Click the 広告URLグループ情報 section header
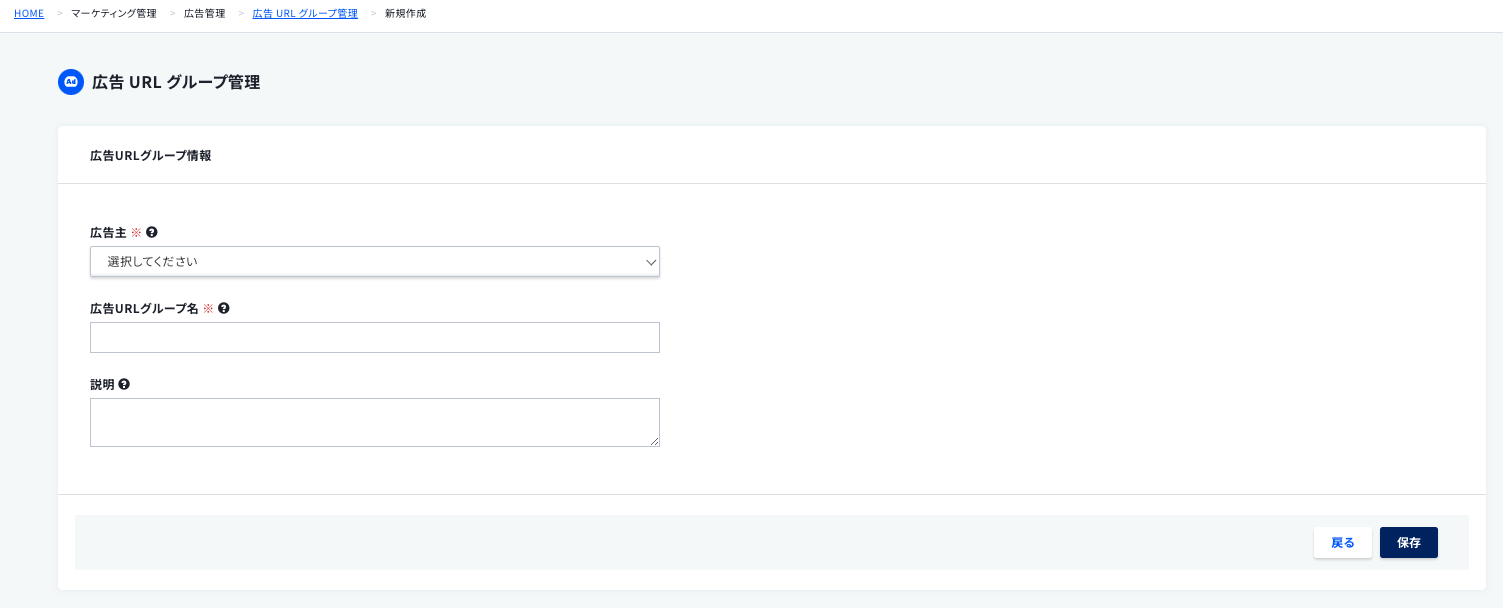The image size is (1503, 608). pos(150,155)
